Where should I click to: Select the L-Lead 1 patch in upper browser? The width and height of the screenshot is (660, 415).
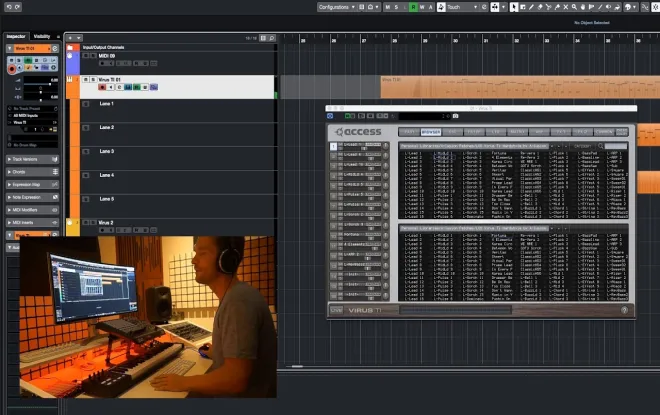(x=413, y=153)
